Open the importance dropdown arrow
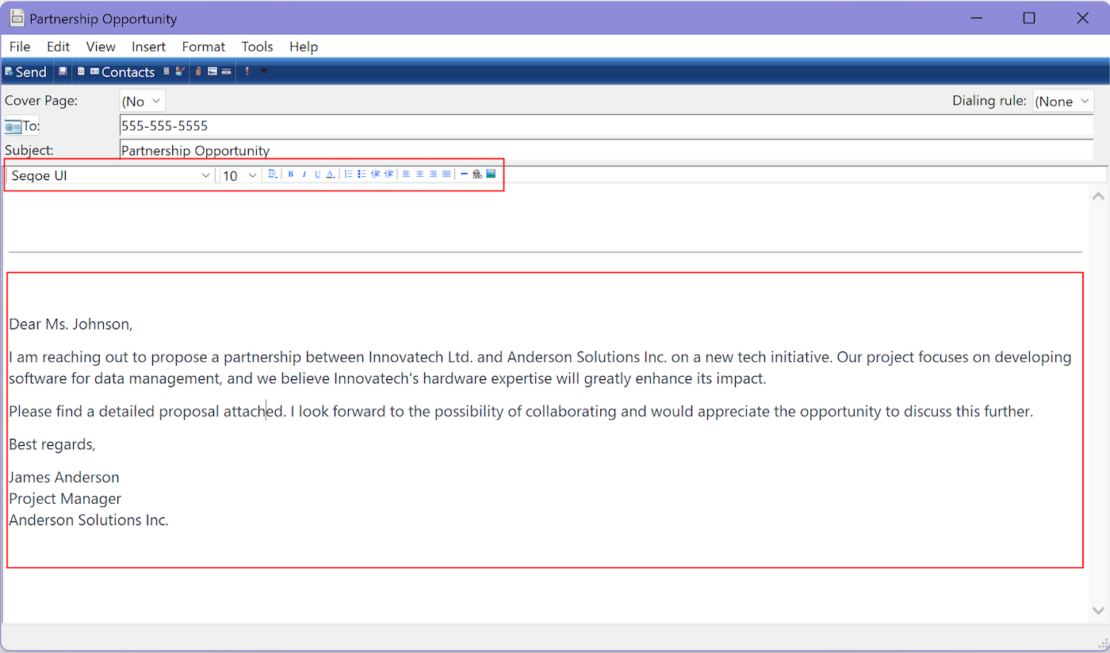This screenshot has width=1110, height=653. [263, 71]
